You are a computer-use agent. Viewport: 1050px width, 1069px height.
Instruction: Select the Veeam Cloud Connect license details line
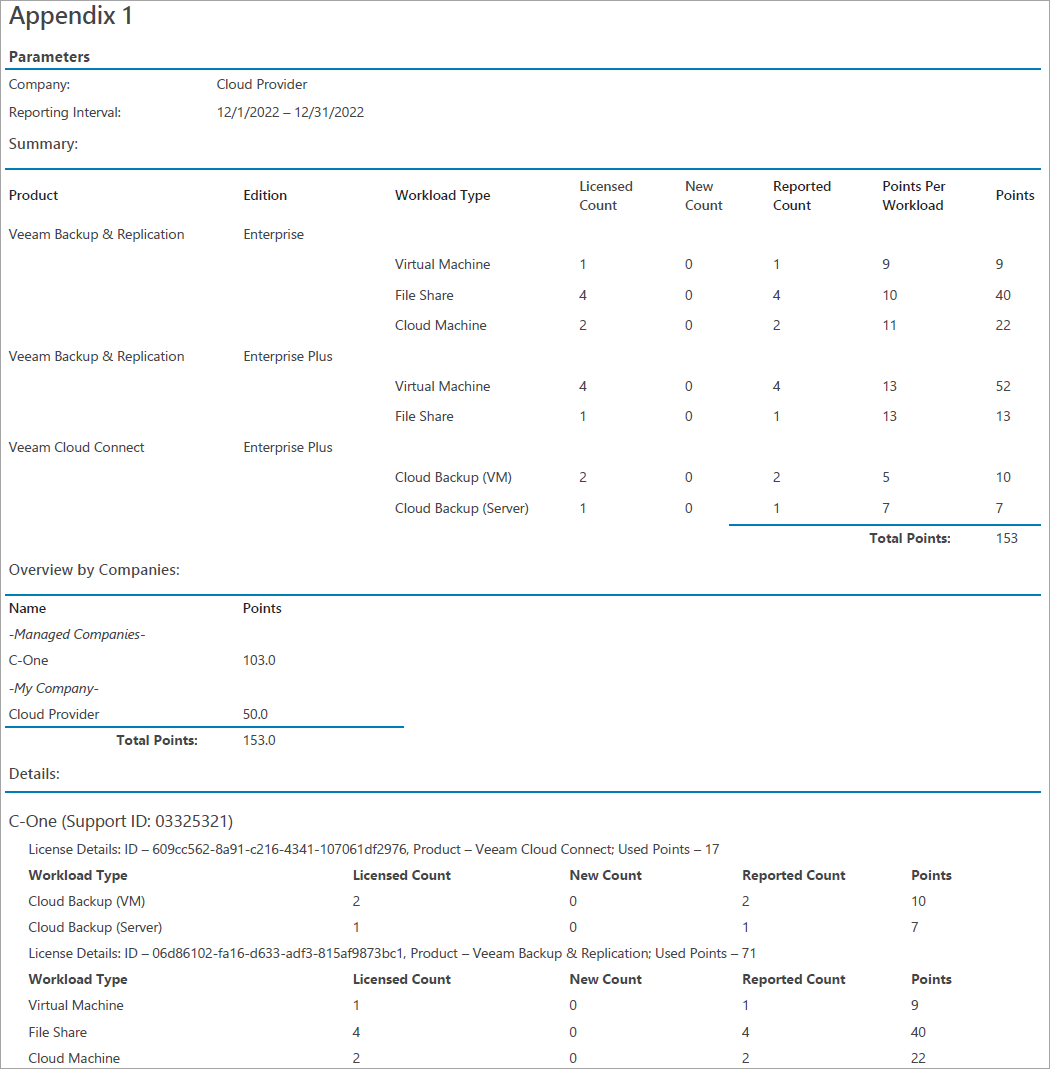coord(374,849)
